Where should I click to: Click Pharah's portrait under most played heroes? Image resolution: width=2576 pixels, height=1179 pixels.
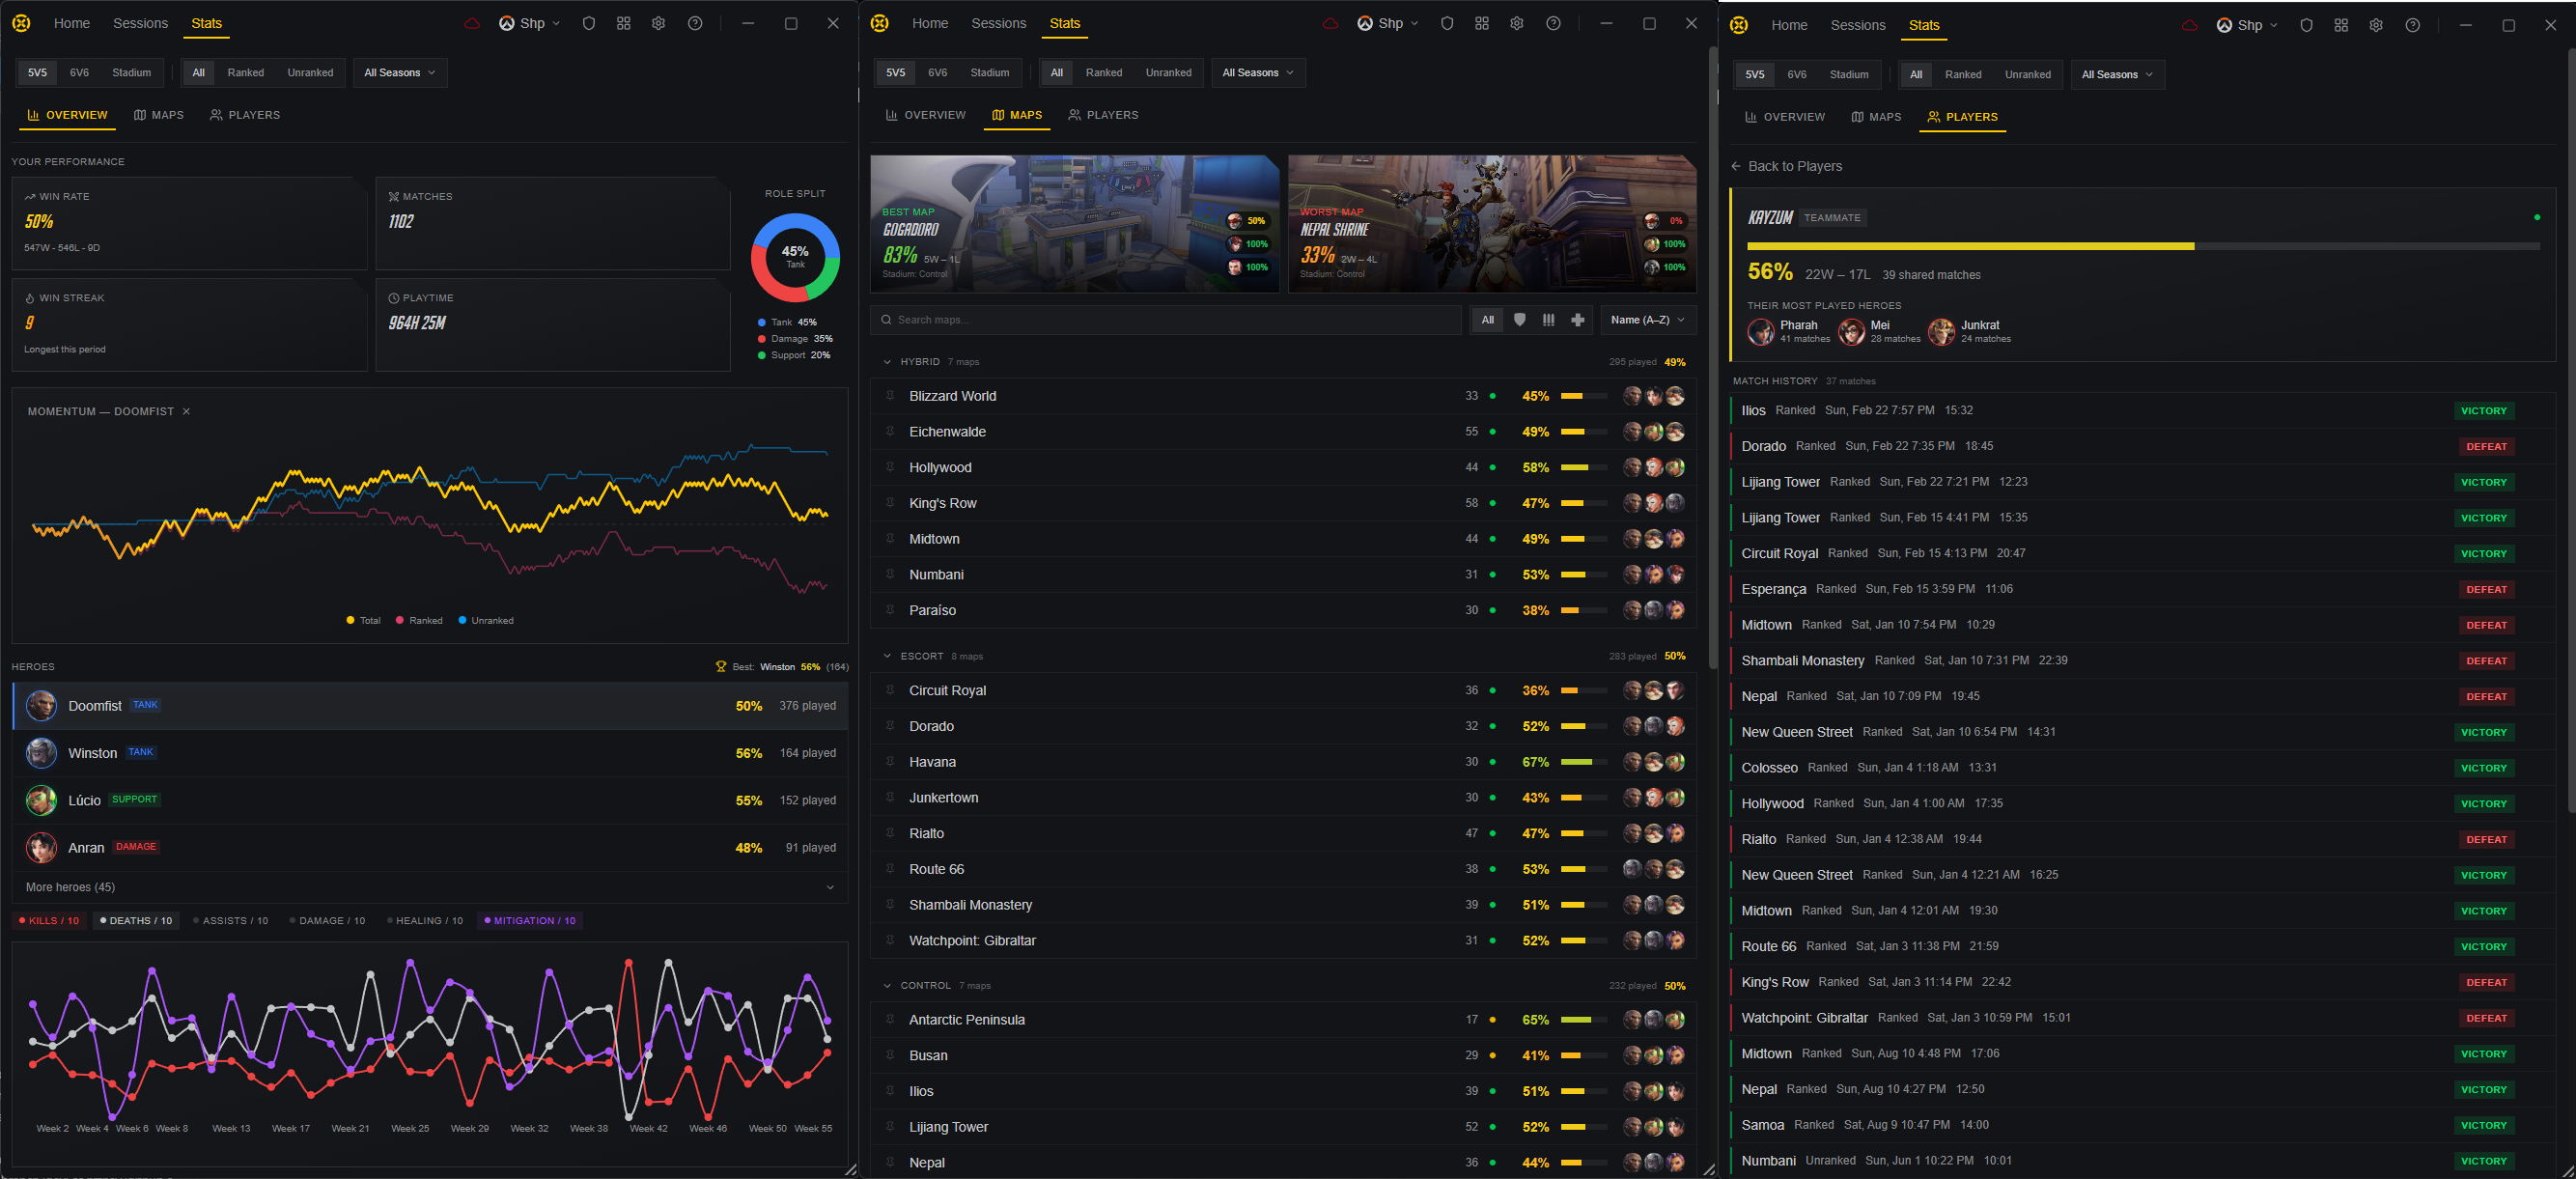pos(1760,331)
